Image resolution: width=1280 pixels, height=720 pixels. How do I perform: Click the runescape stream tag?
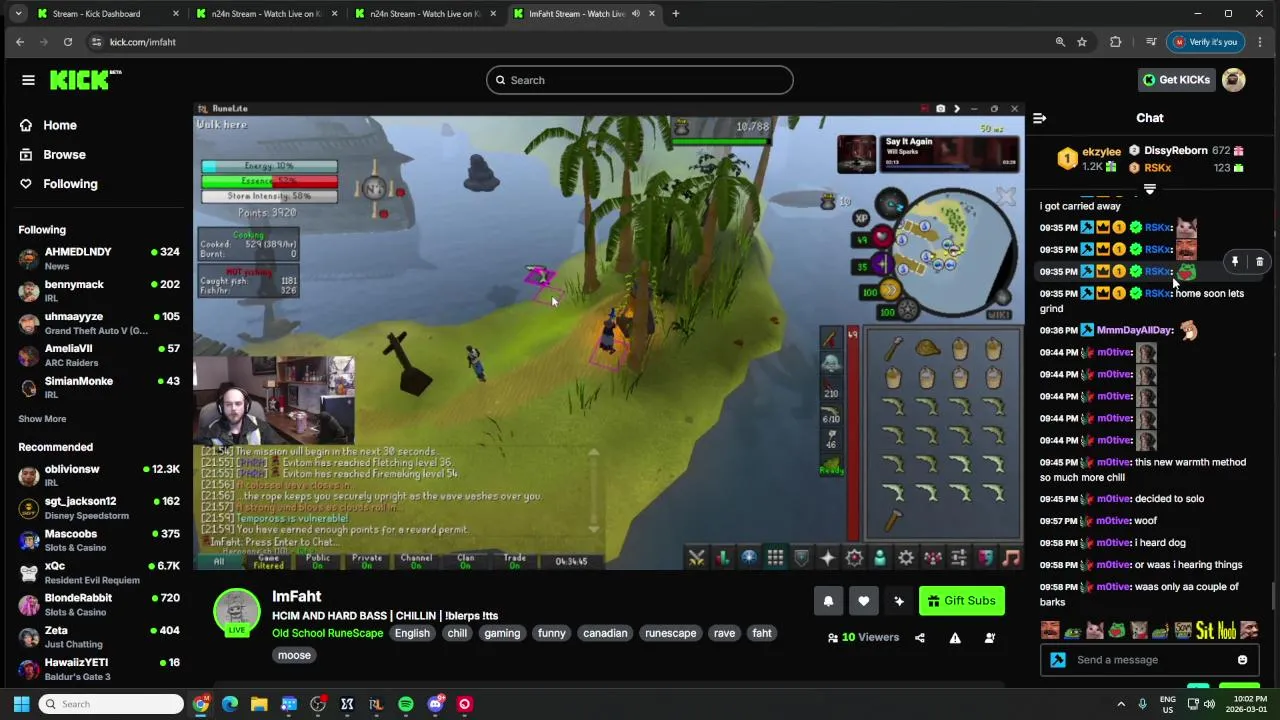click(x=670, y=633)
